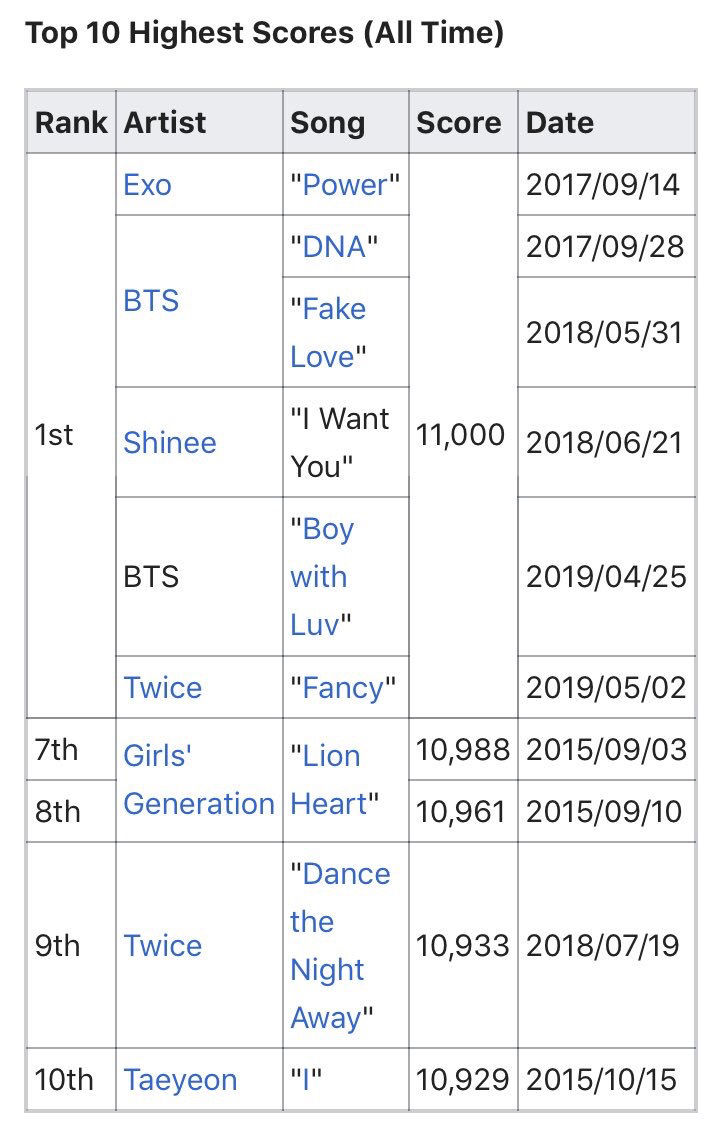Open the "DNA" song link
Image resolution: width=725 pixels, height=1130 pixels.
coord(334,247)
